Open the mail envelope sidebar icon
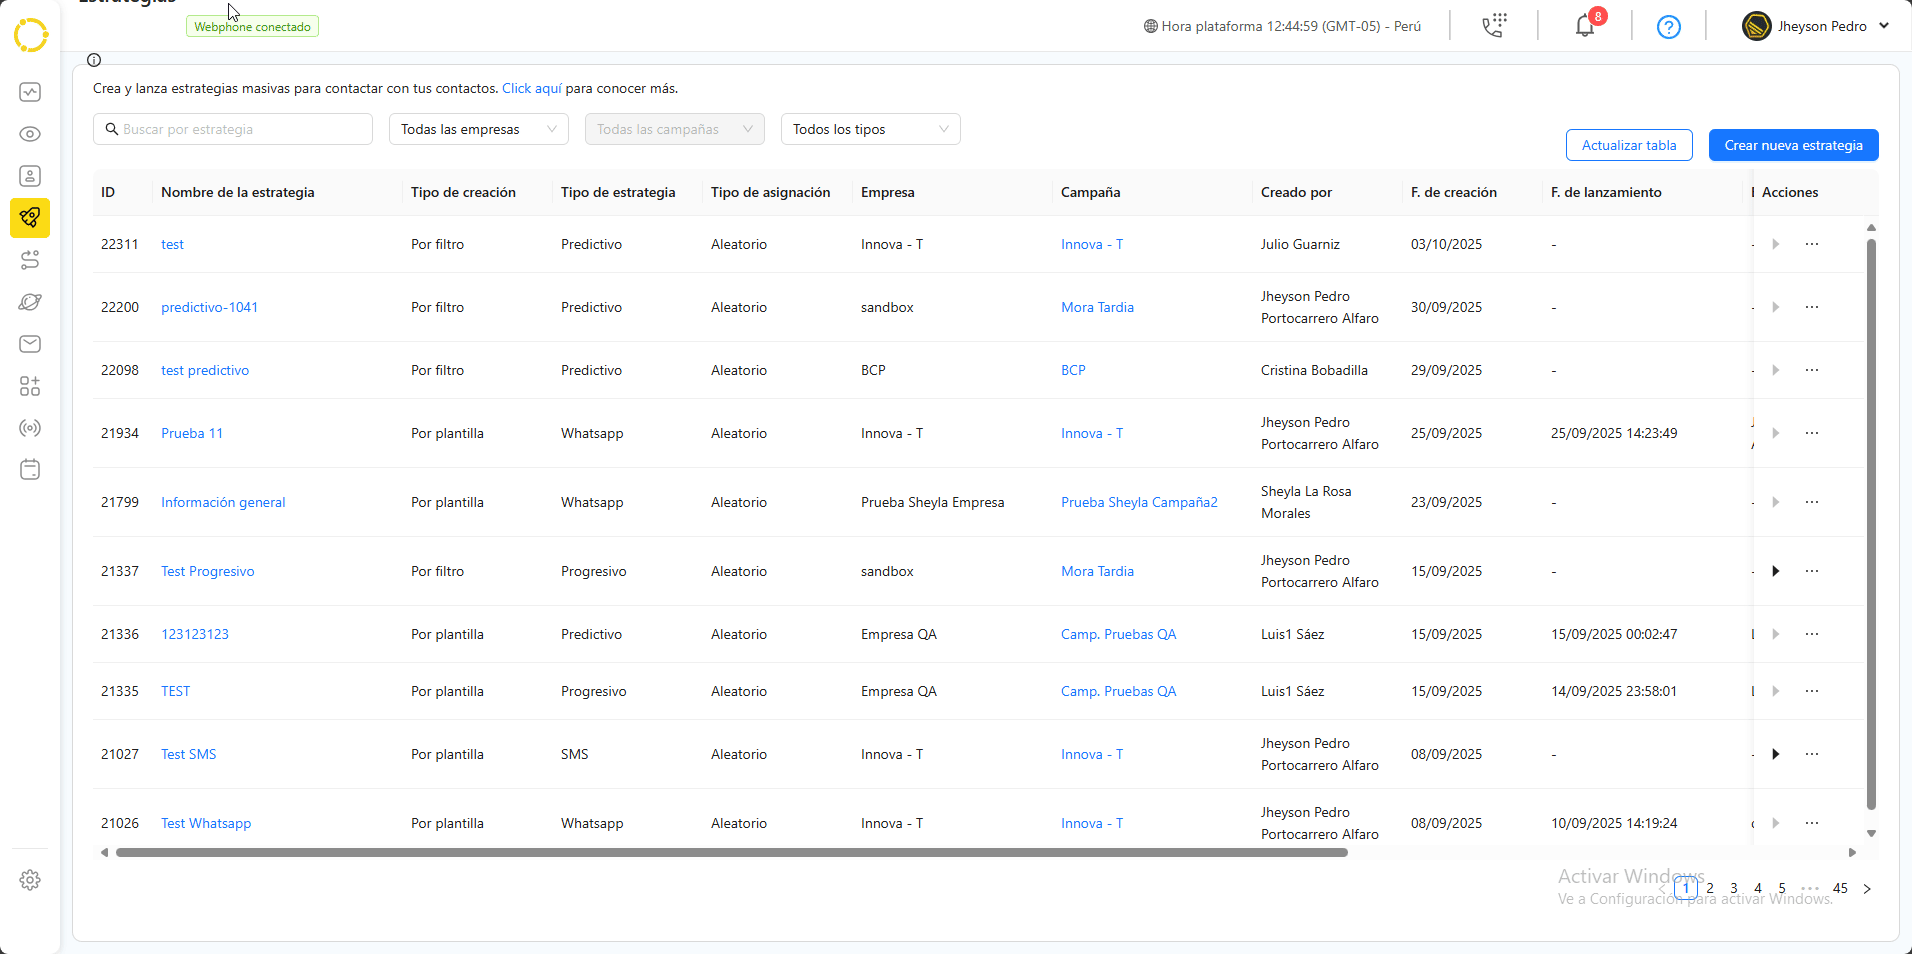The height and width of the screenshot is (954, 1912). click(30, 344)
